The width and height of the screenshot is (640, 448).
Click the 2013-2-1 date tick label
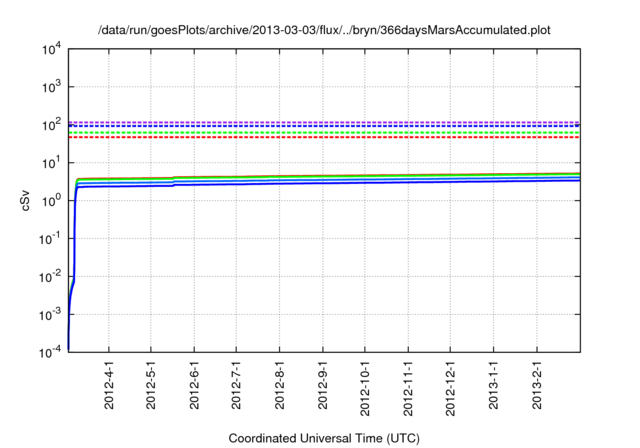(x=537, y=385)
